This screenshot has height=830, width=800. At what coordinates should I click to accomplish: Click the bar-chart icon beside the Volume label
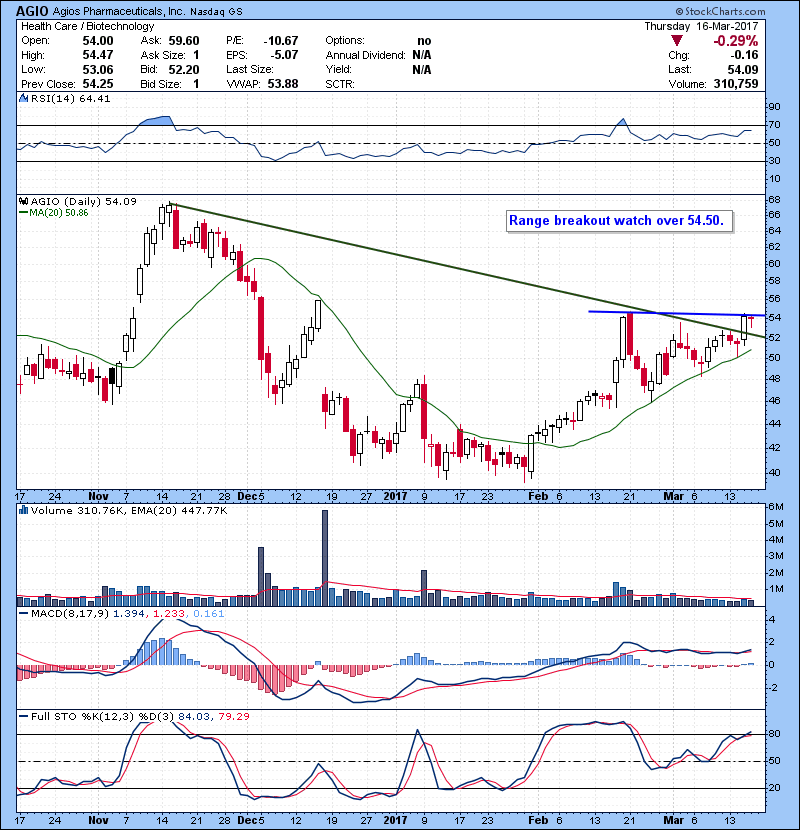[x=23, y=510]
